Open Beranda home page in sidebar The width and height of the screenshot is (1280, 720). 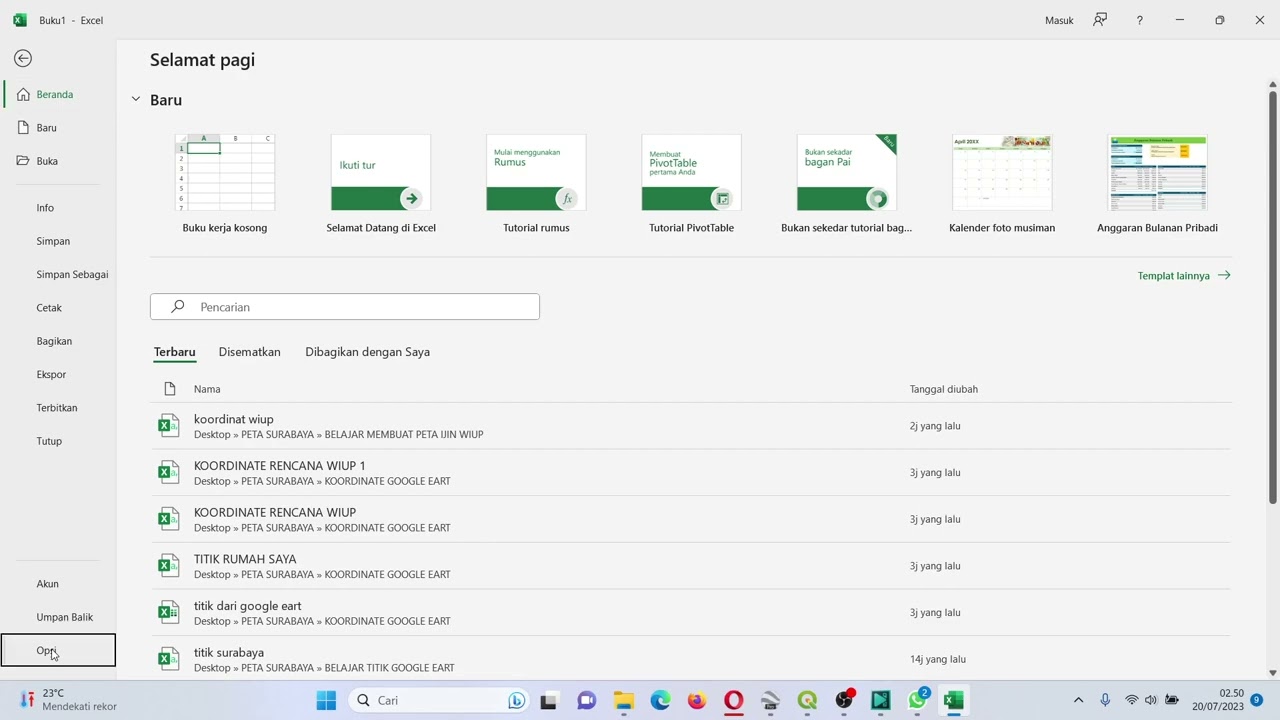[58, 94]
